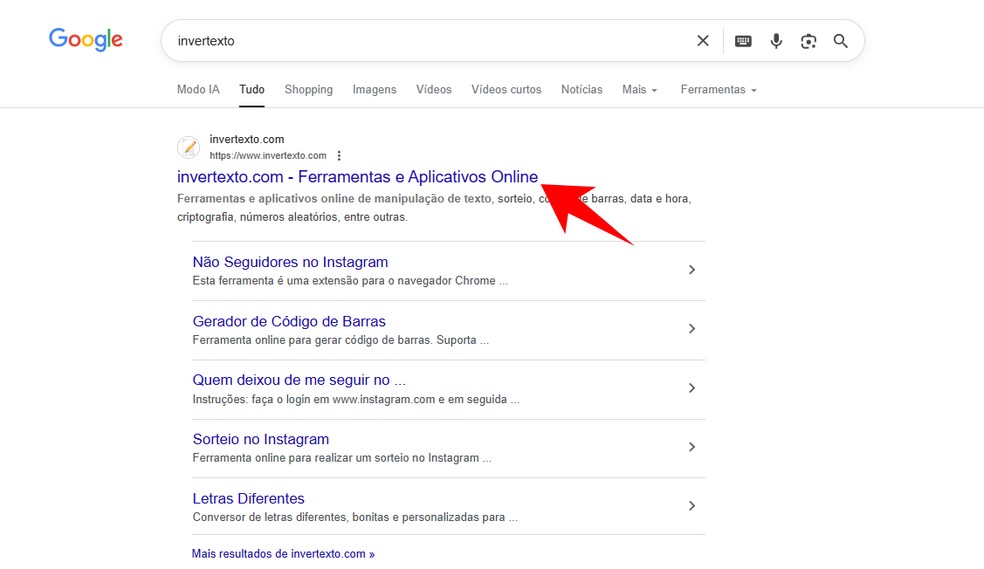Open Sorteio no Instagram link
This screenshot has height=569, width=984.
260,439
